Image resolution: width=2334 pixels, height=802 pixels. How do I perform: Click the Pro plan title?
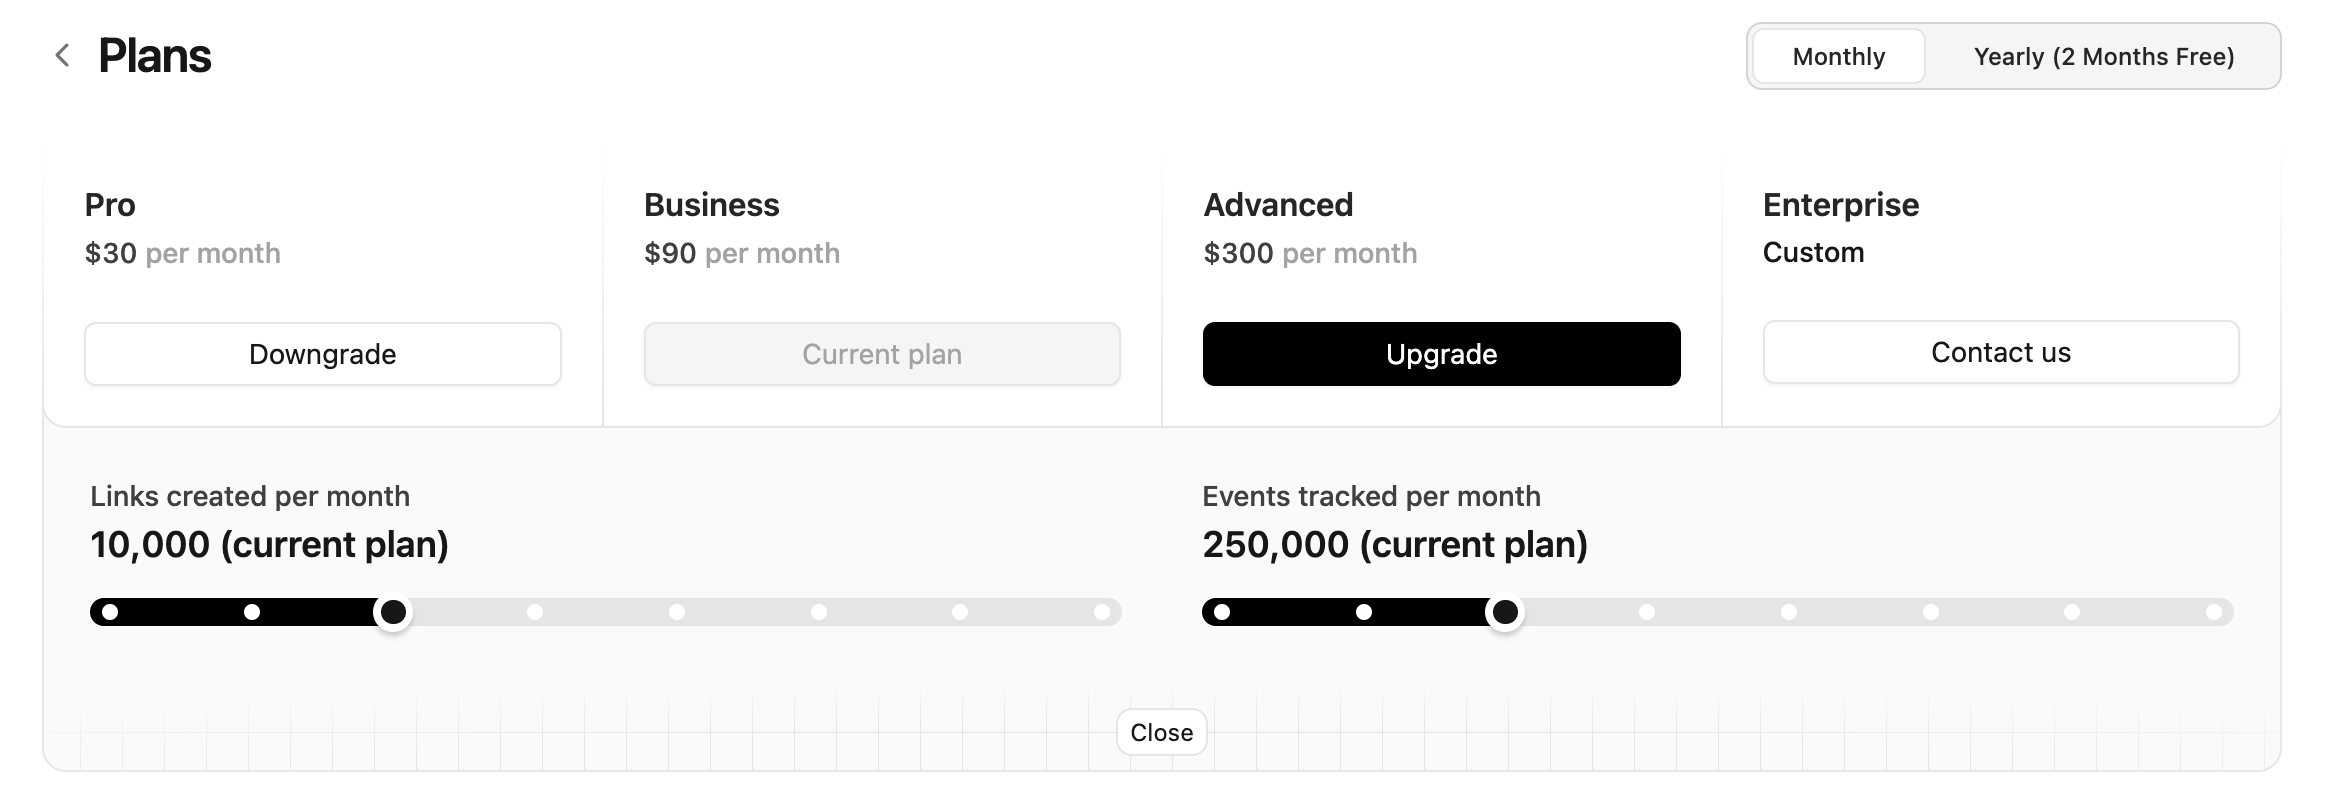[x=110, y=205]
